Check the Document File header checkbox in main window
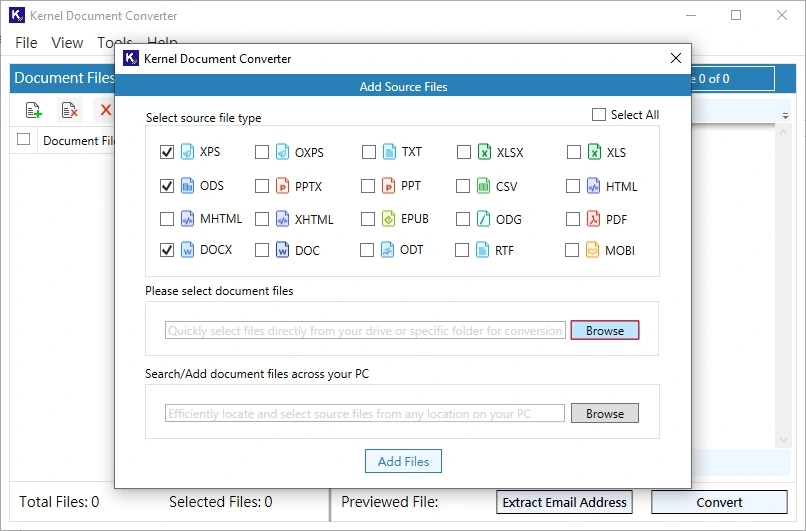806x531 pixels. (x=24, y=139)
